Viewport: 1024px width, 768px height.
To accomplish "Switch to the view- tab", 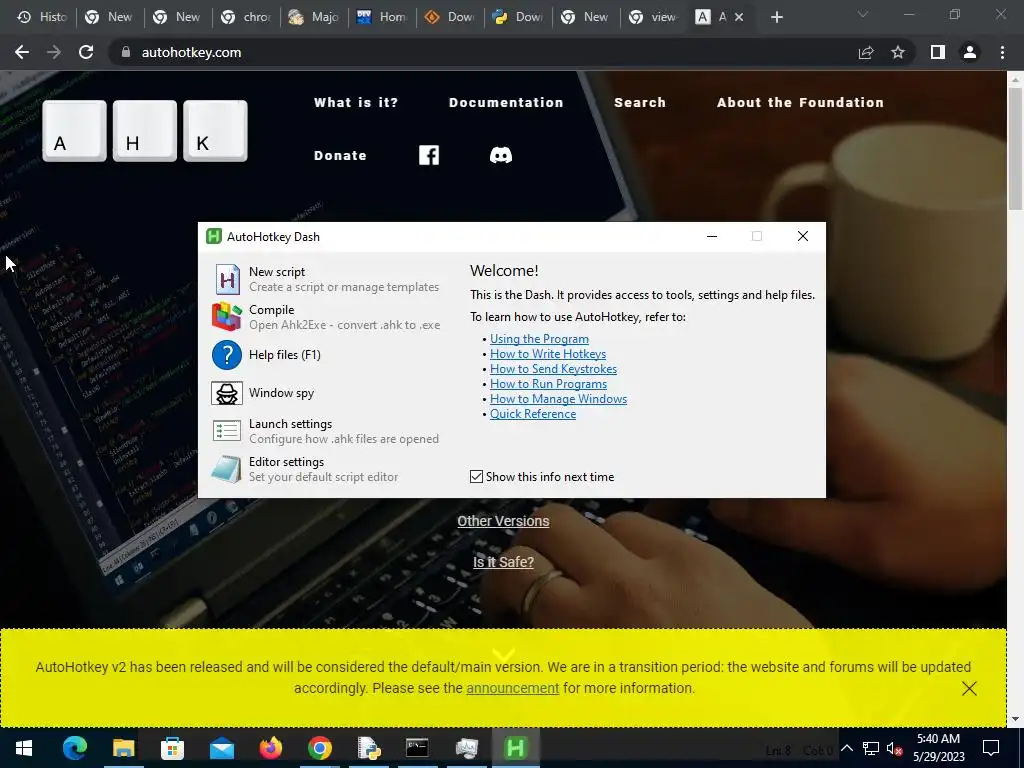I will coord(654,17).
